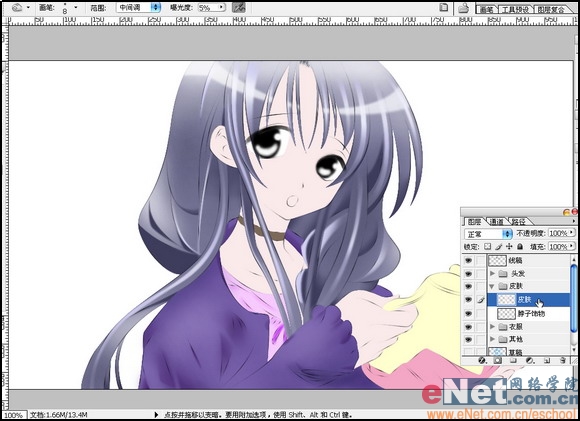This screenshot has width=580, height=421.
Task: Hide the 衣服 layer group
Action: pyautogui.click(x=468, y=327)
